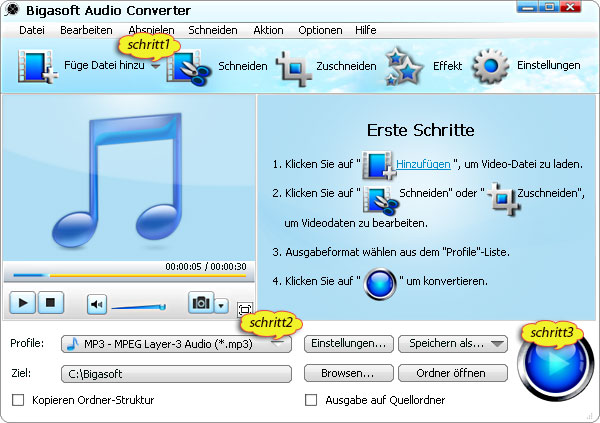Open the Abspielen menu

pyautogui.click(x=151, y=30)
